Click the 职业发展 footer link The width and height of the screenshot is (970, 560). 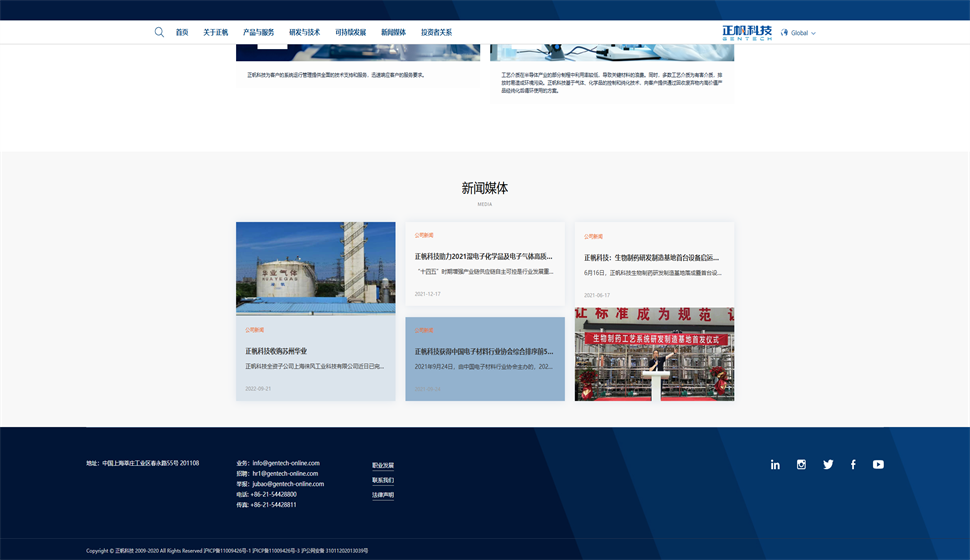click(383, 465)
